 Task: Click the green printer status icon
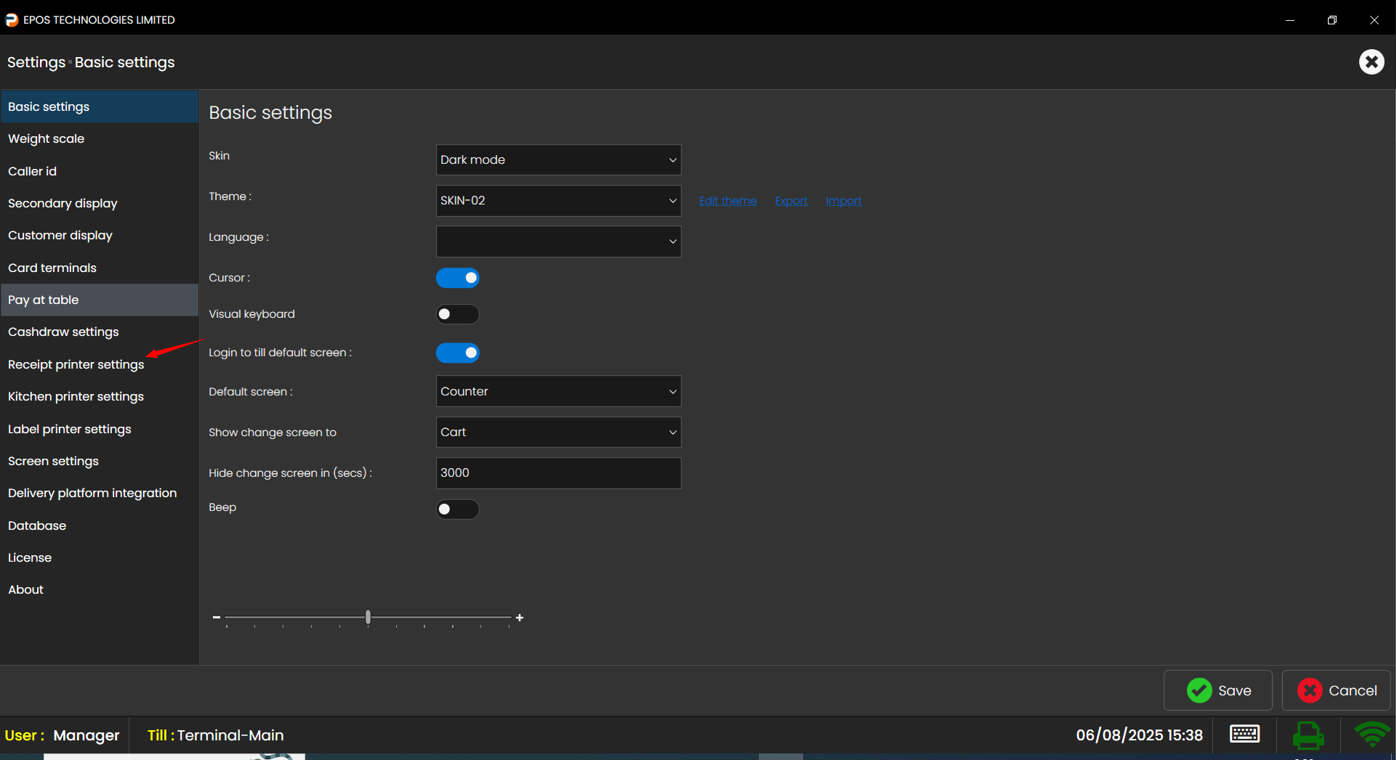[1307, 735]
